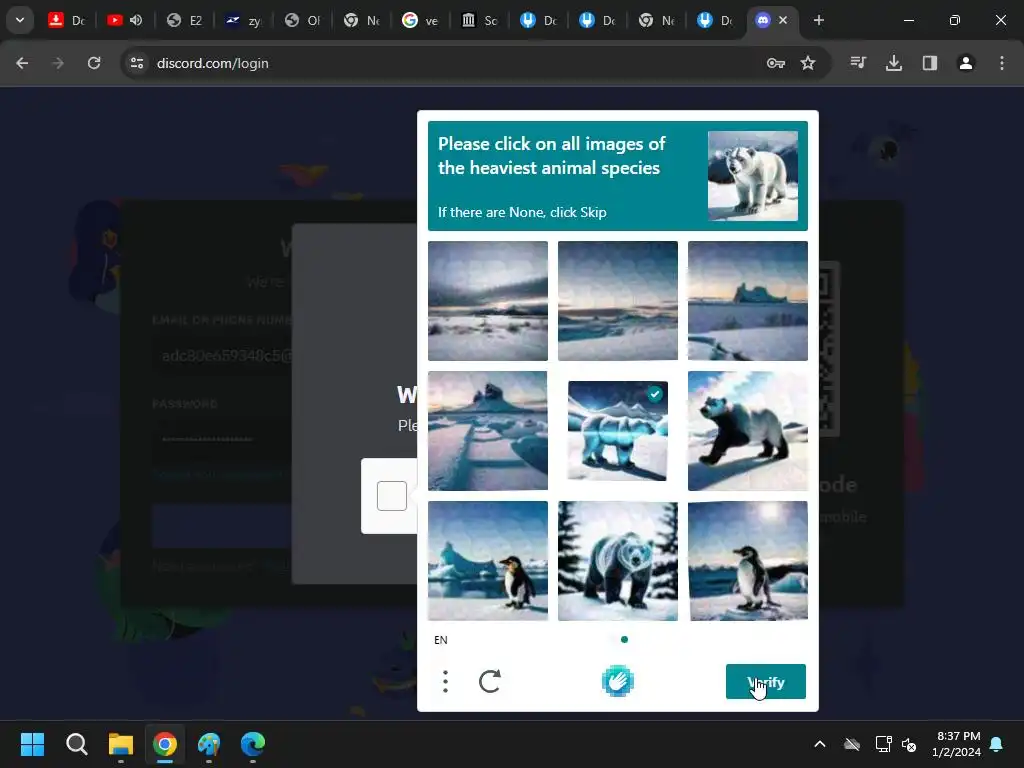Uncheck the selected center captcha tile
1024x768 pixels.
click(x=618, y=431)
